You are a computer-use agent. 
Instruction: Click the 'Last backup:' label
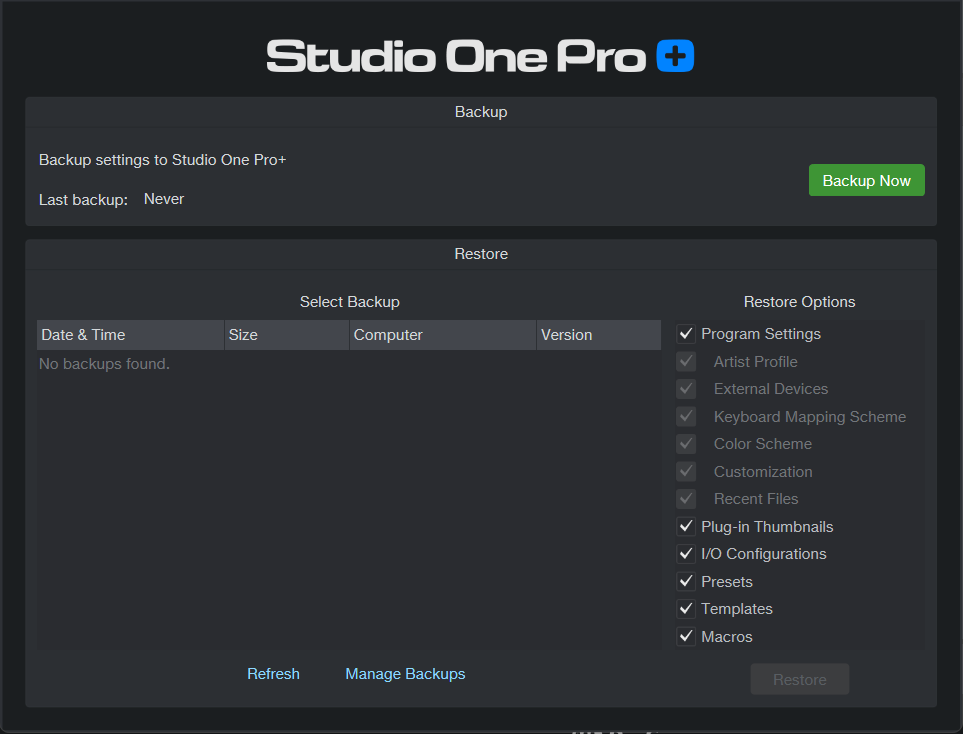coord(84,200)
